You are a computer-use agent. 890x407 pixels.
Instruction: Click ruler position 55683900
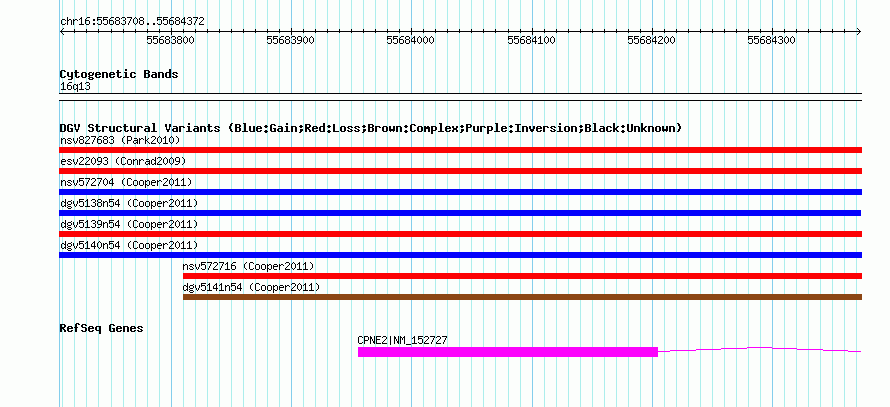[x=291, y=40]
